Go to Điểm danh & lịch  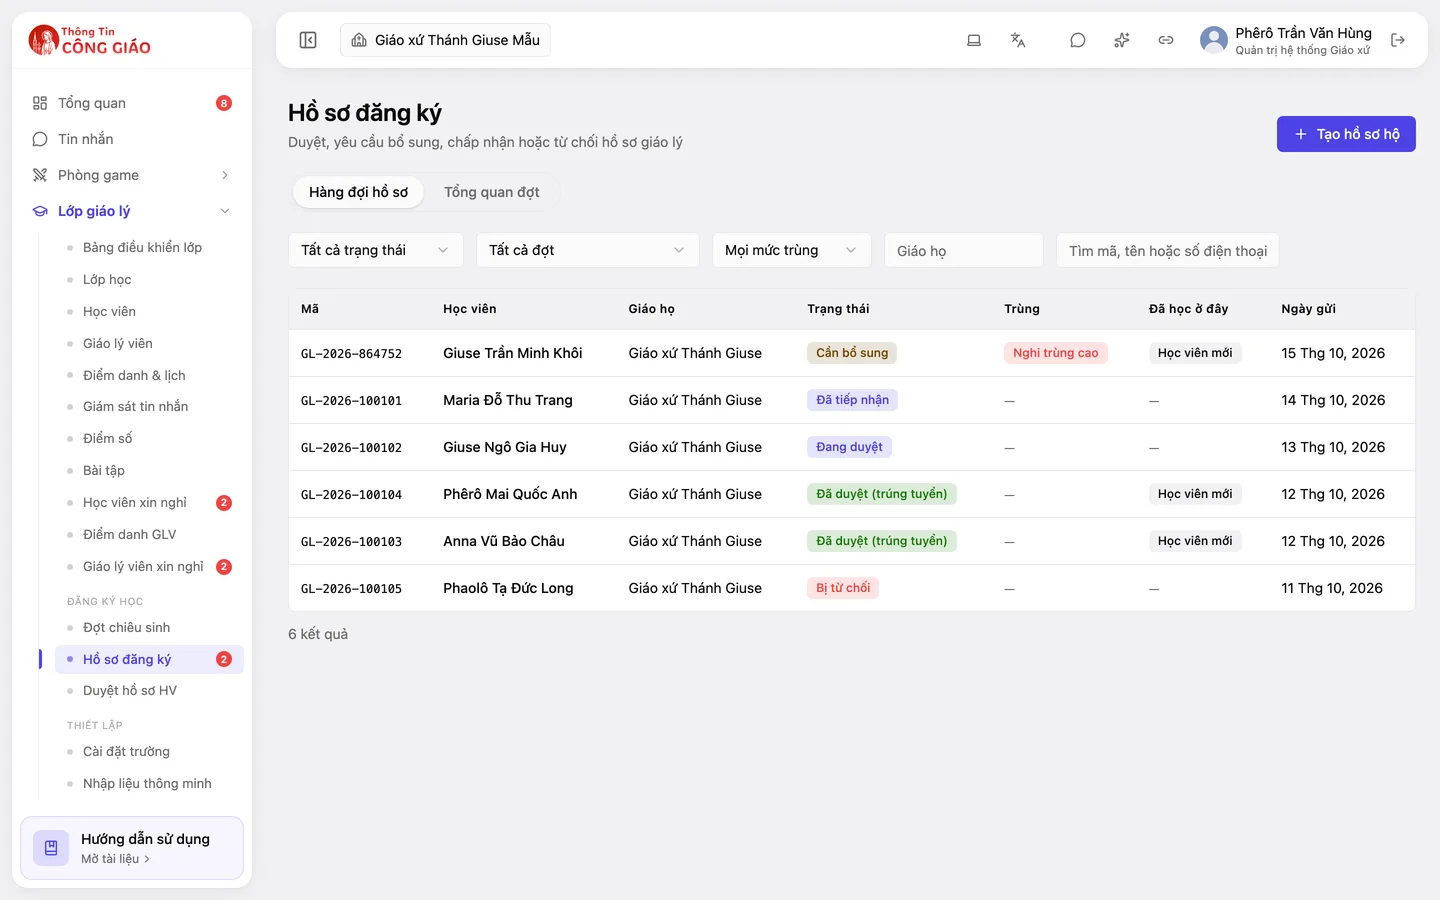(150, 375)
